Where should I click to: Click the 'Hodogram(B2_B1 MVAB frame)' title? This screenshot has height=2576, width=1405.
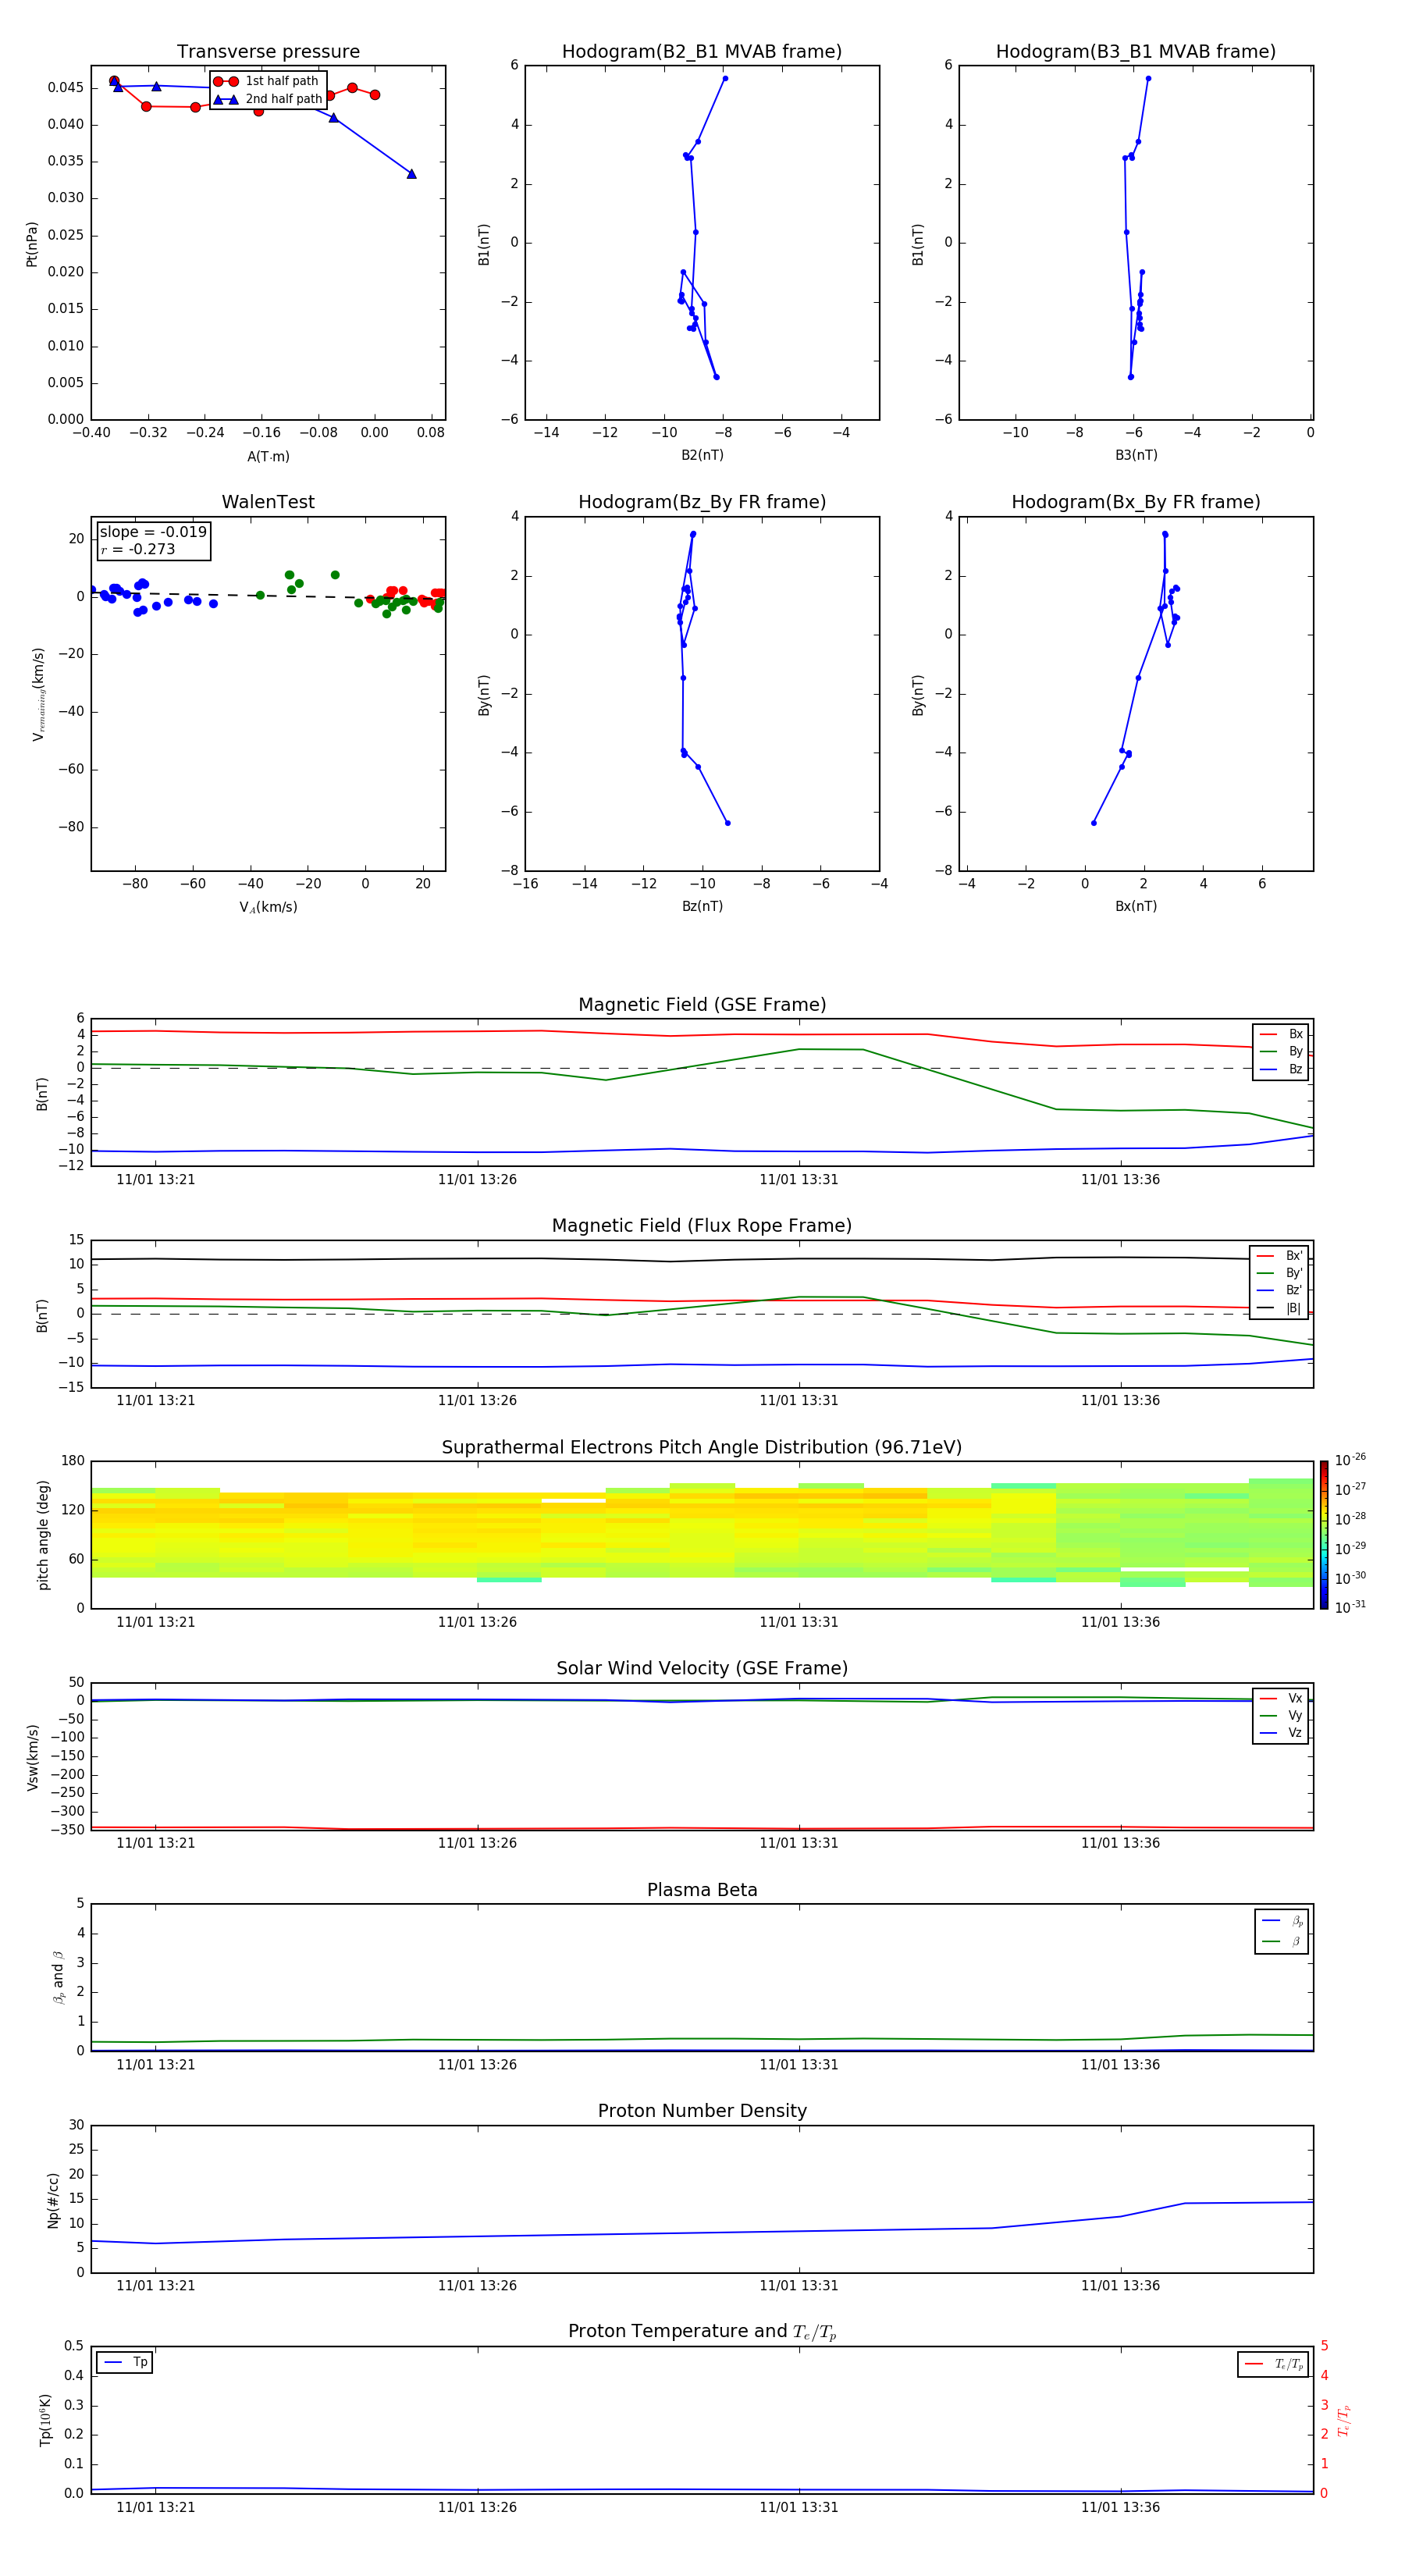pyautogui.click(x=702, y=52)
